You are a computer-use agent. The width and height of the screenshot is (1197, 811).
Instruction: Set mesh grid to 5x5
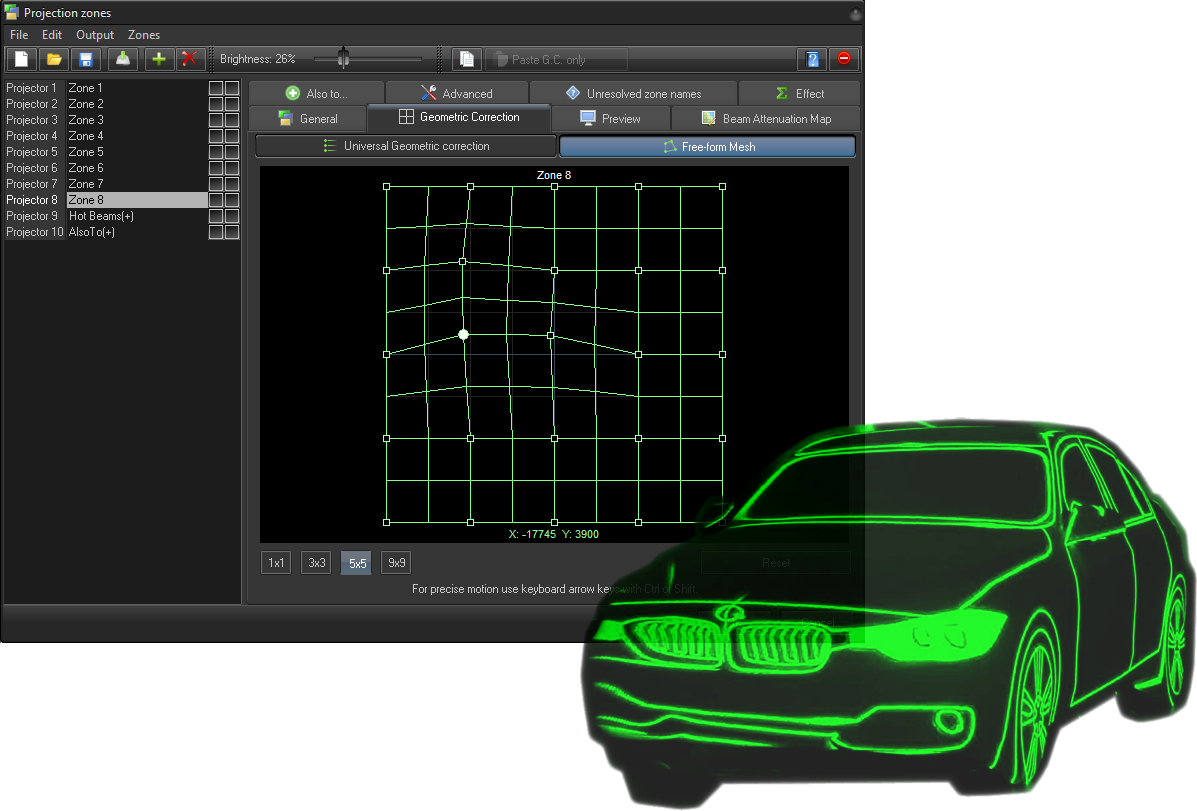click(x=357, y=563)
